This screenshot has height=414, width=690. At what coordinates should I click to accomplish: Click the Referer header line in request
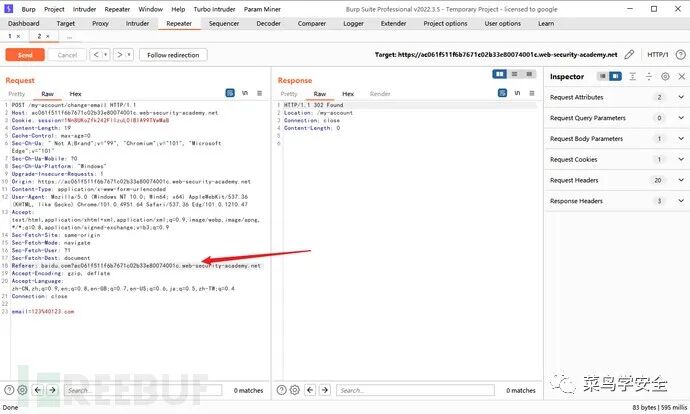pos(136,266)
